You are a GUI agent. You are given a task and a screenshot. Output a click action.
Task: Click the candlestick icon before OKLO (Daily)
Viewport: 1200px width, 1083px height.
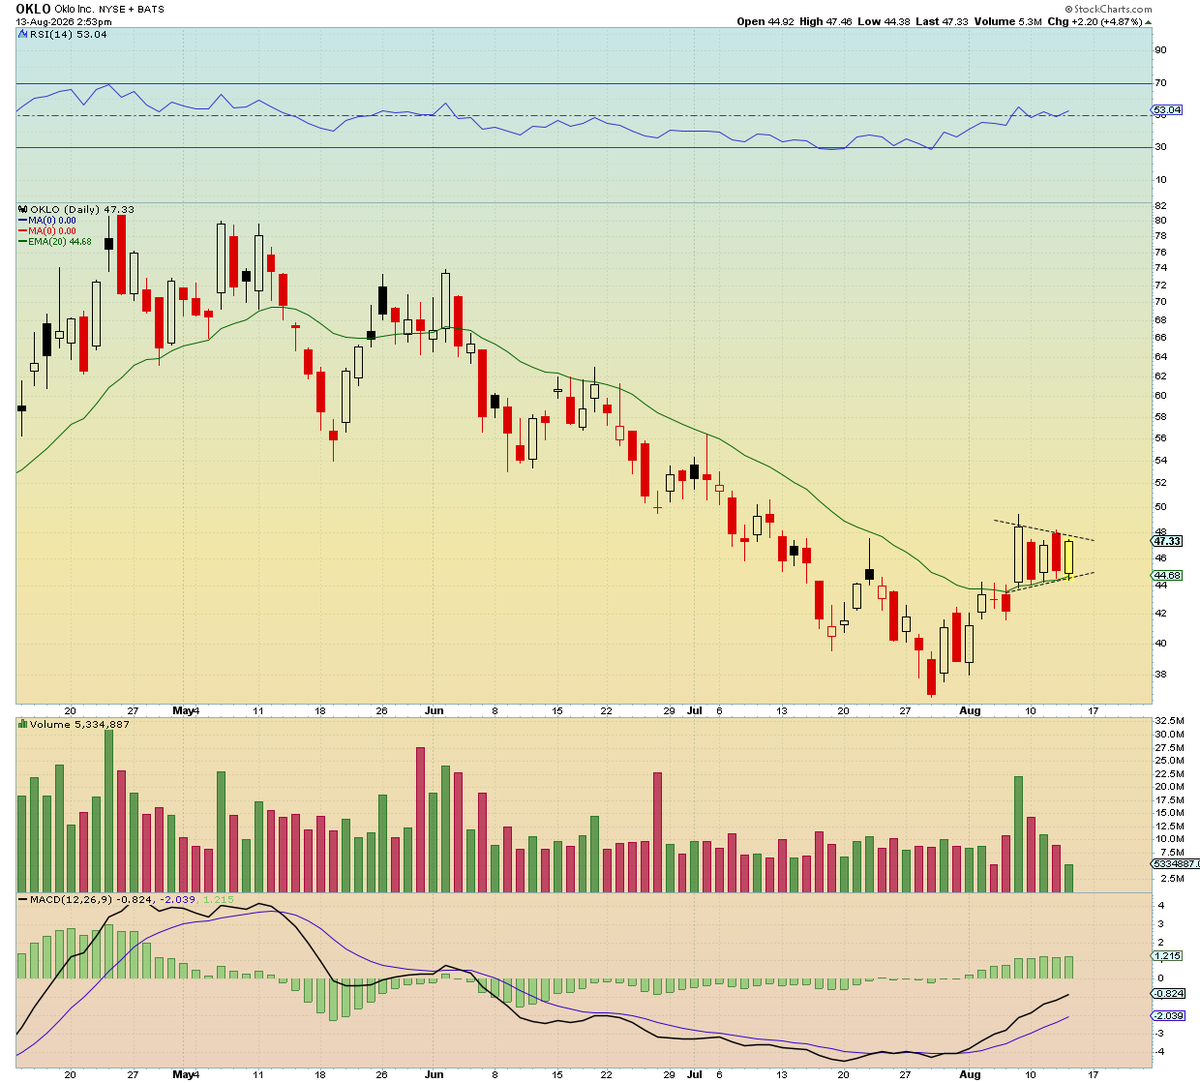21,210
